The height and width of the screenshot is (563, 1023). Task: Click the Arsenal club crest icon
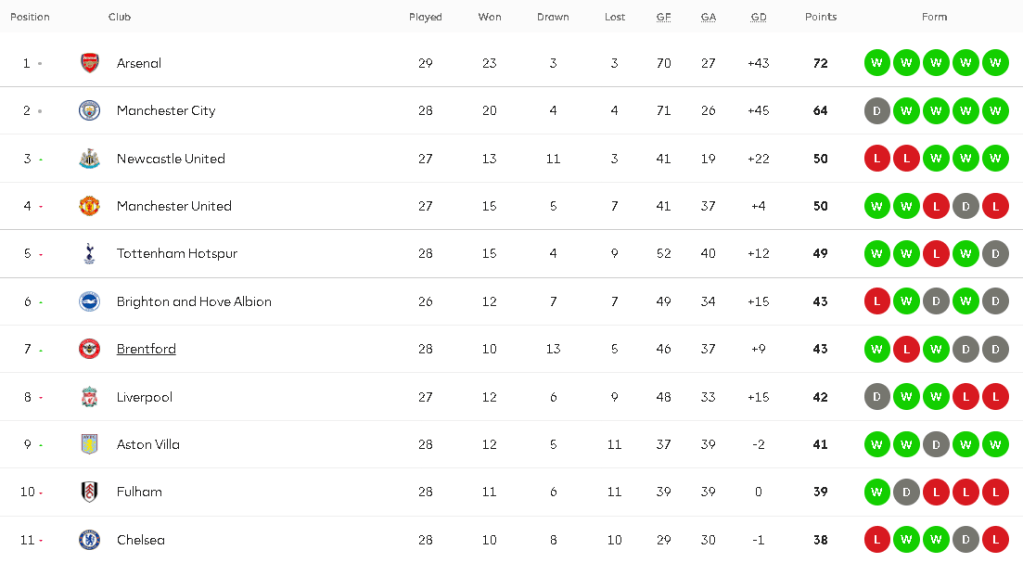point(90,63)
